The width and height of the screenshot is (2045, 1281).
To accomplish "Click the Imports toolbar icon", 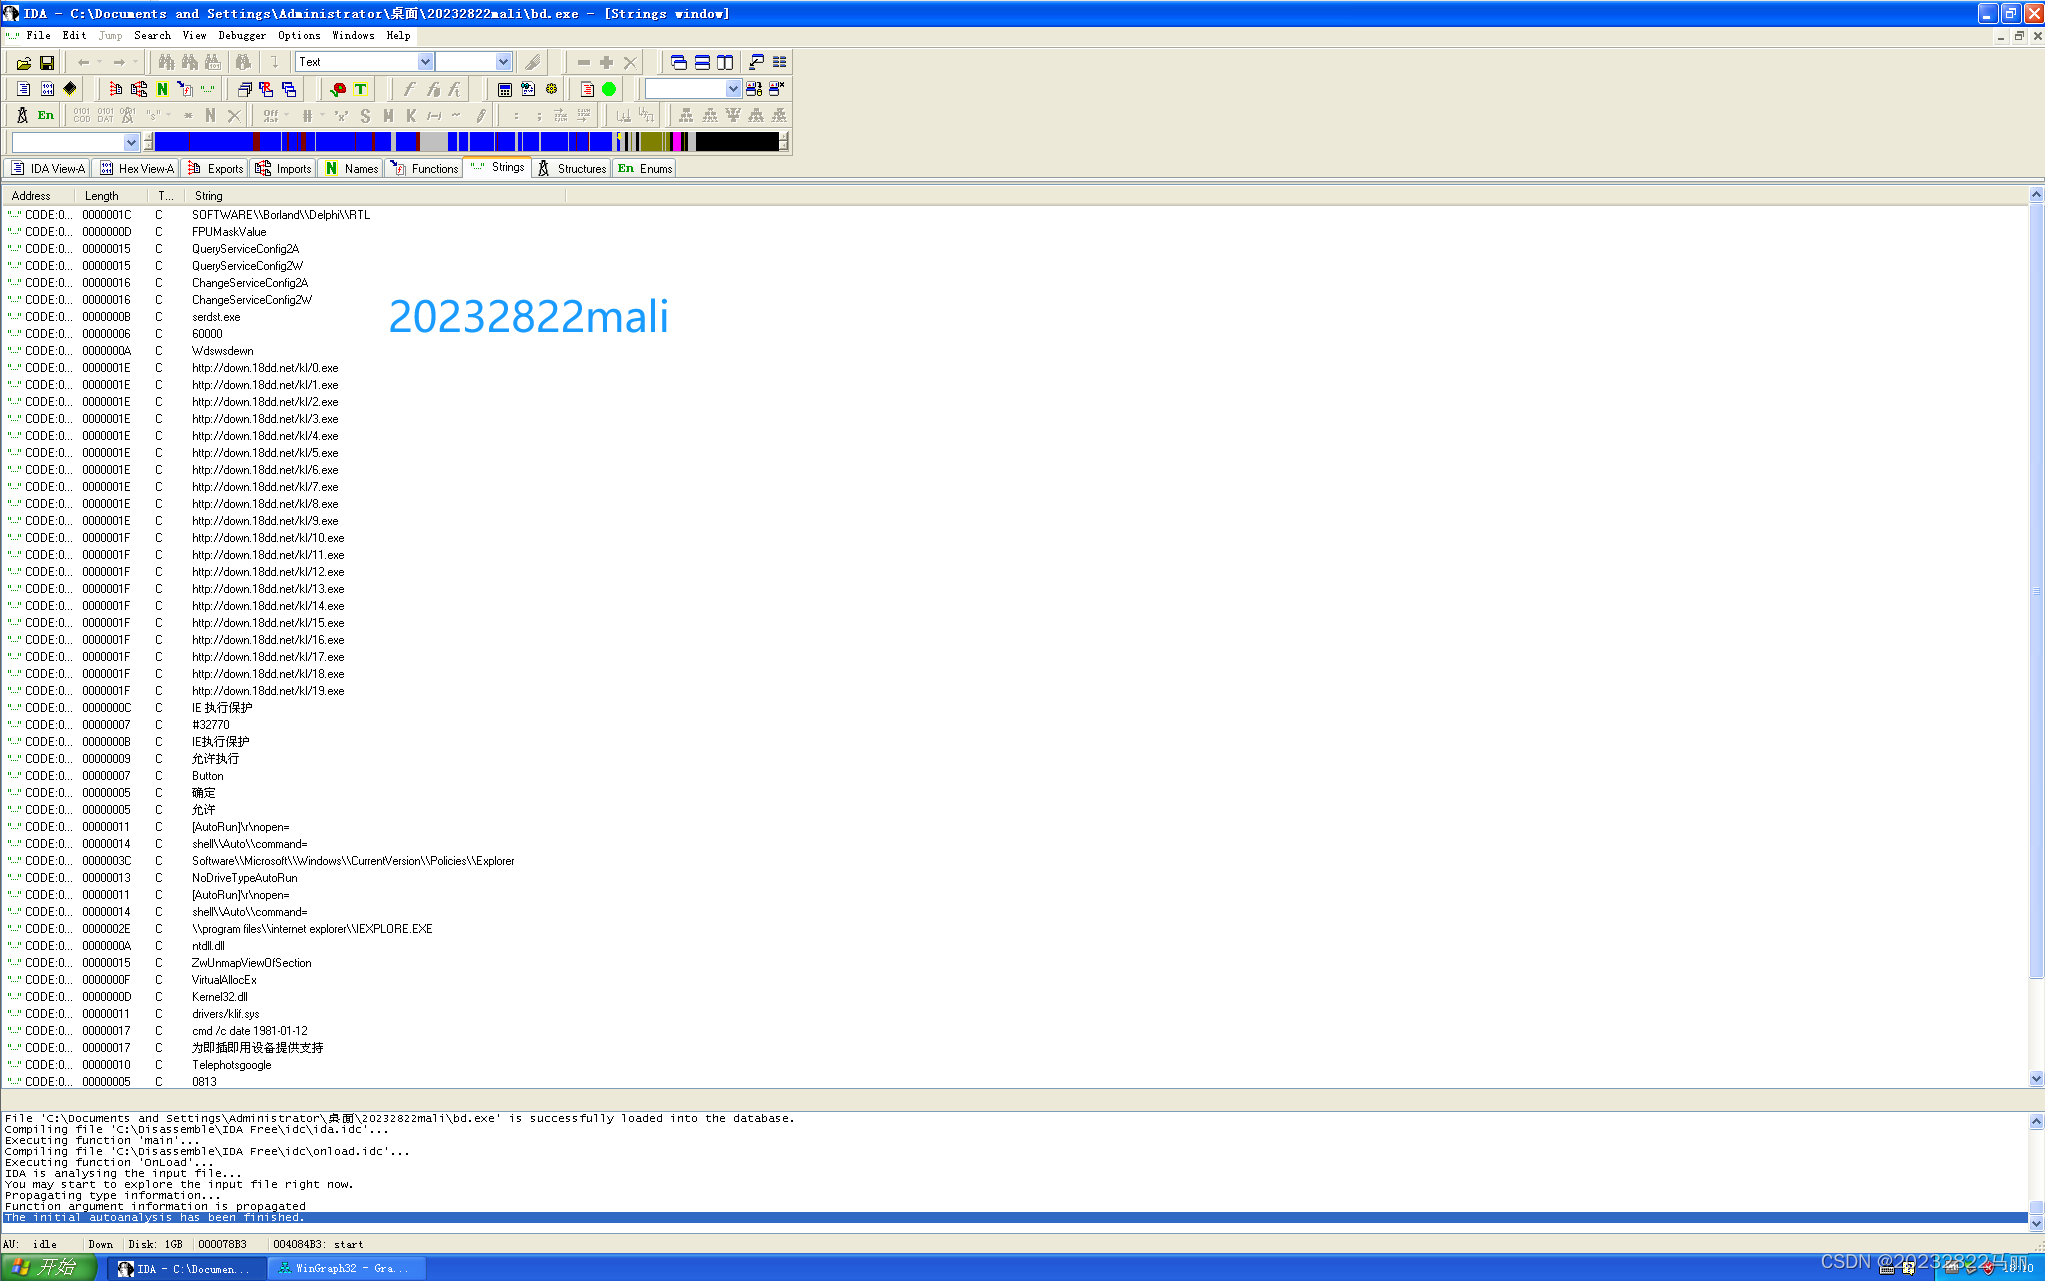I will pos(139,89).
